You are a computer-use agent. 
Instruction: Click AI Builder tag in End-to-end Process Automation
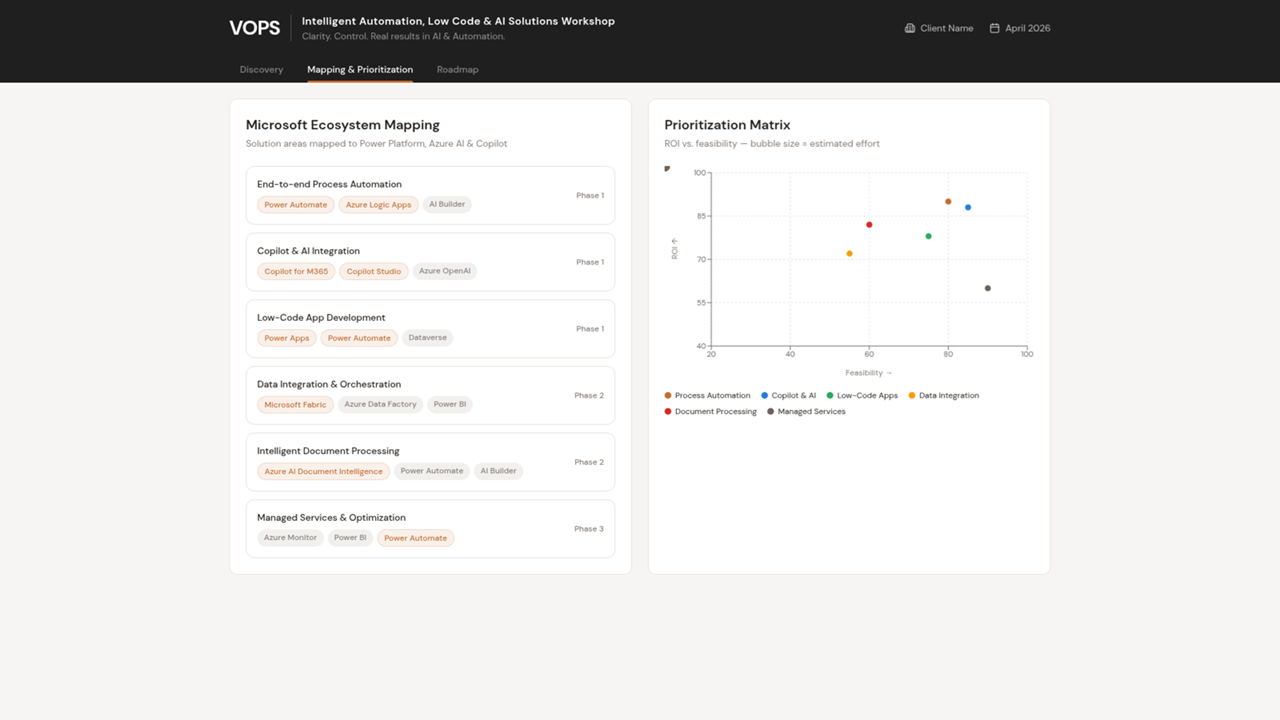pyautogui.click(x=447, y=204)
